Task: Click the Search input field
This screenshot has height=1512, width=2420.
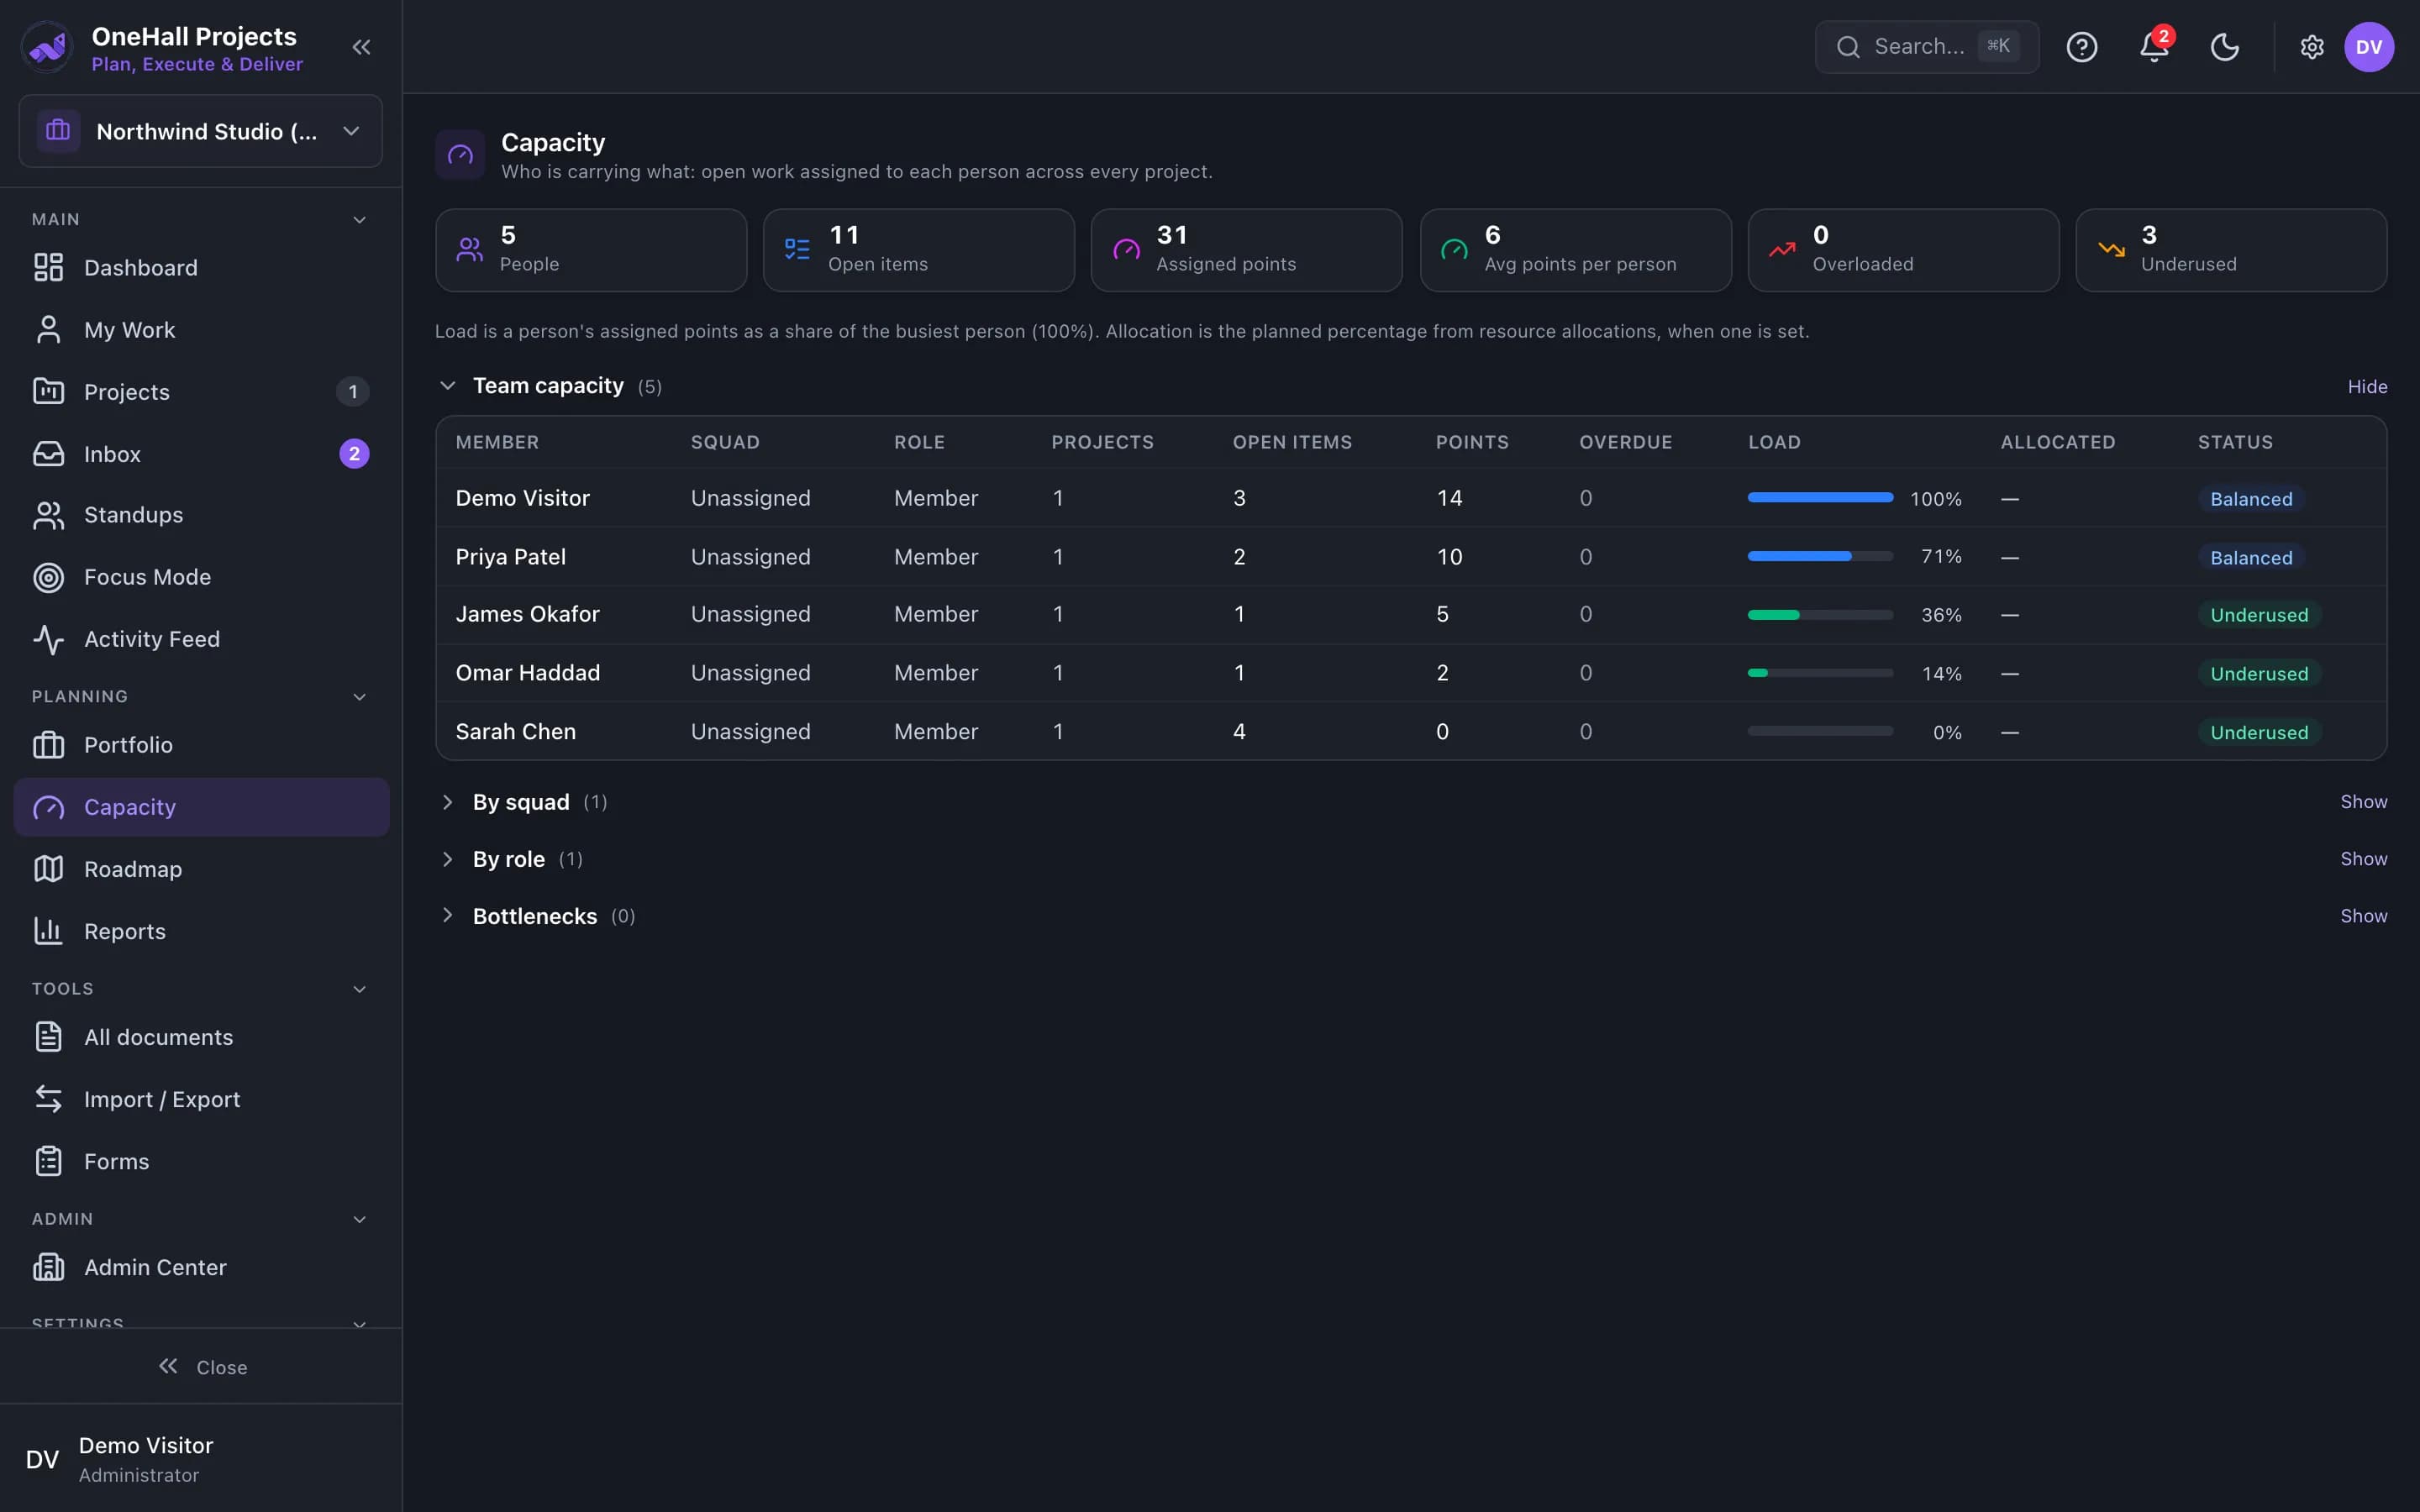Action: pos(1926,47)
